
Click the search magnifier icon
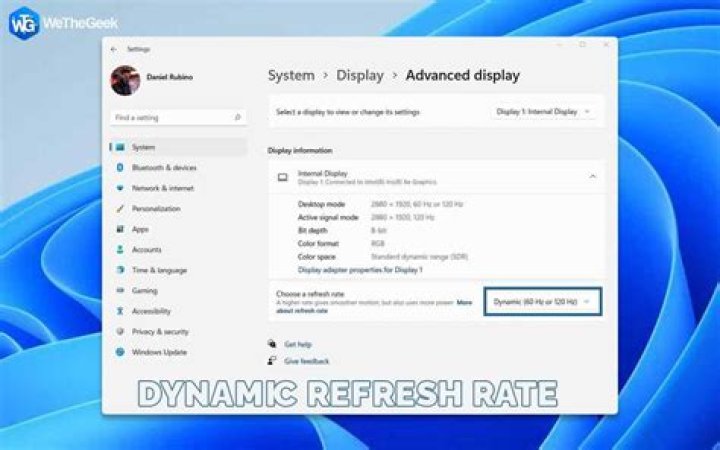237,118
